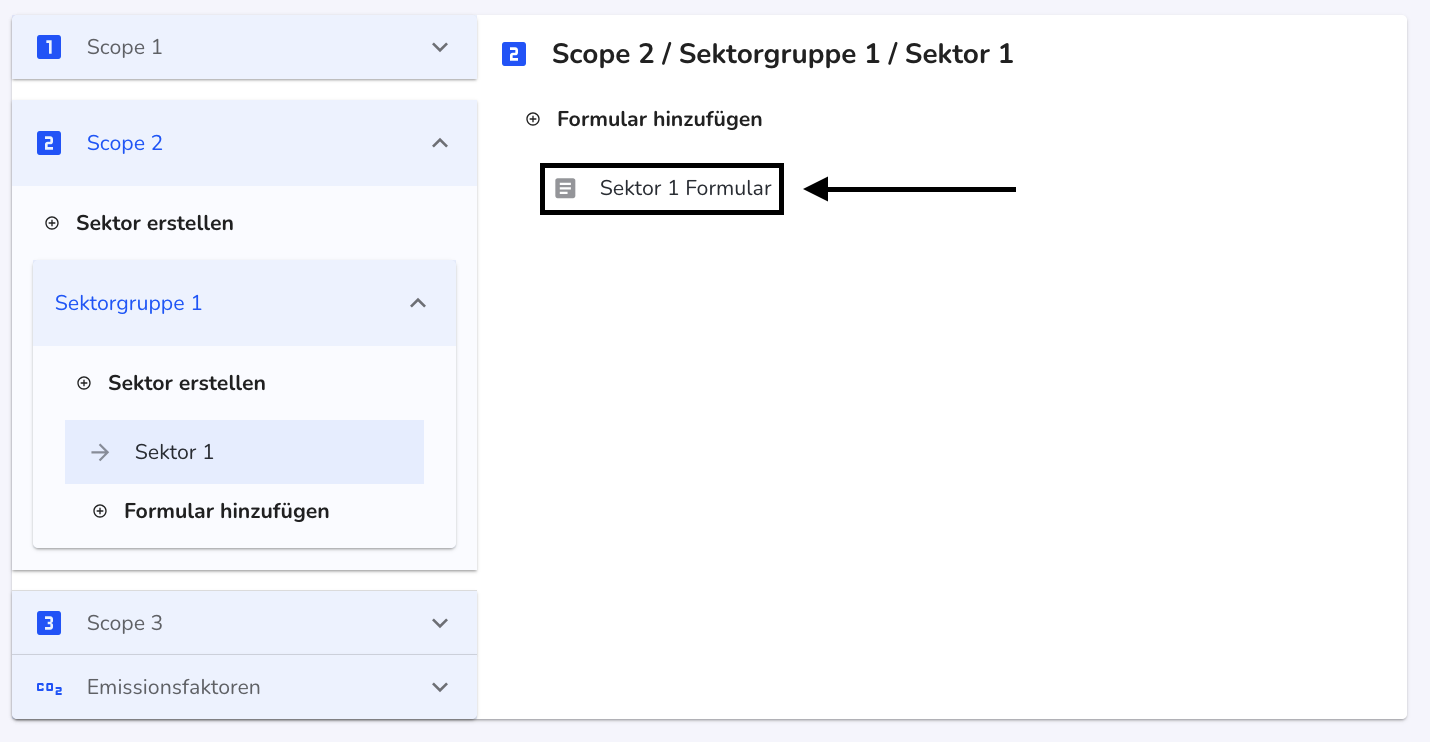This screenshot has height=742, width=1430.
Task: Expand the Scope 1 chevron
Action: pyautogui.click(x=440, y=47)
